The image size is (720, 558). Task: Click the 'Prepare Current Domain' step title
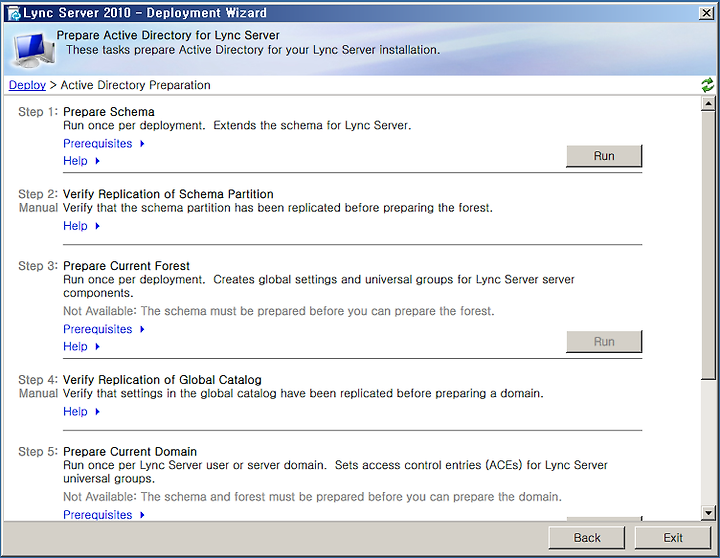tap(130, 451)
